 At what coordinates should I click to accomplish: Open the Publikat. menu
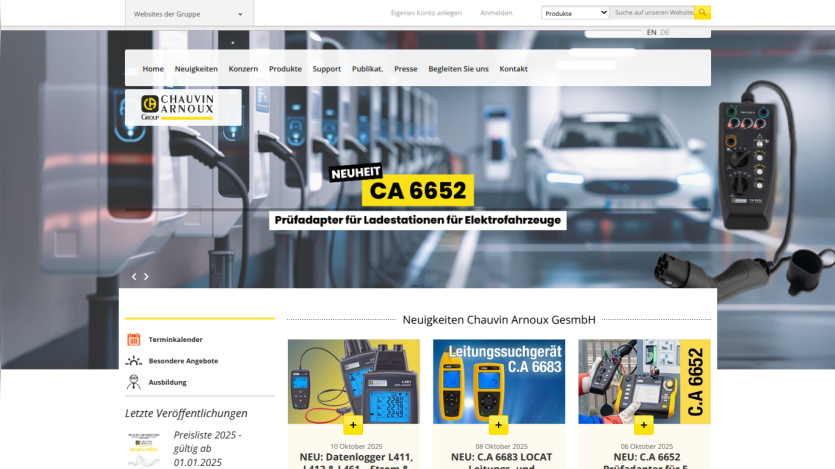367,69
